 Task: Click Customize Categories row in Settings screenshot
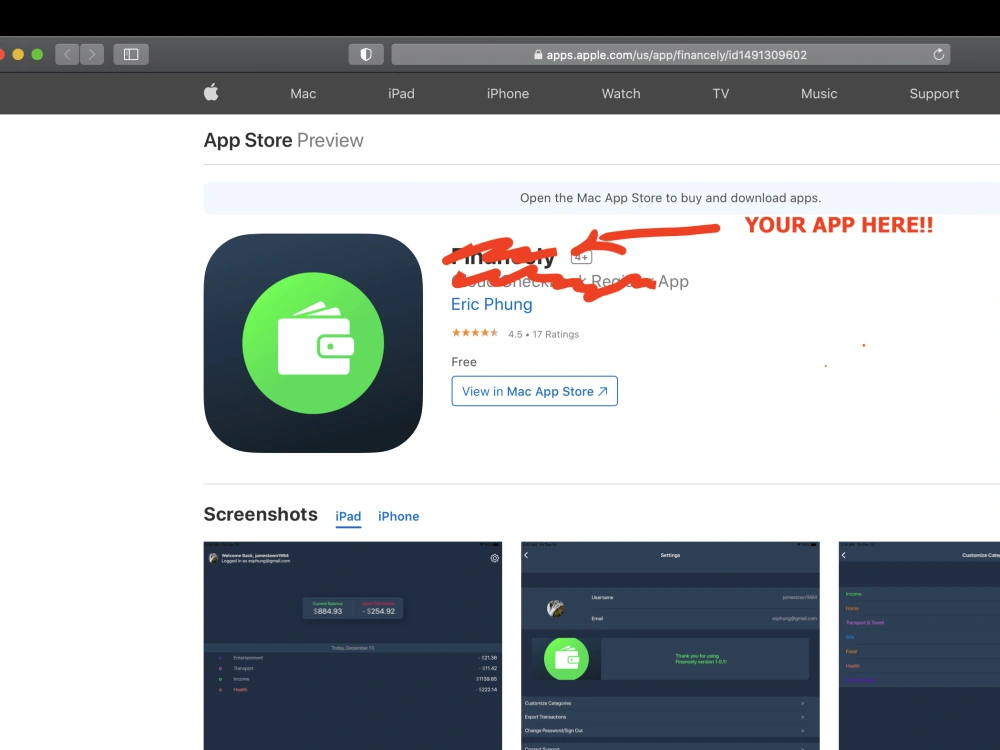(x=670, y=703)
